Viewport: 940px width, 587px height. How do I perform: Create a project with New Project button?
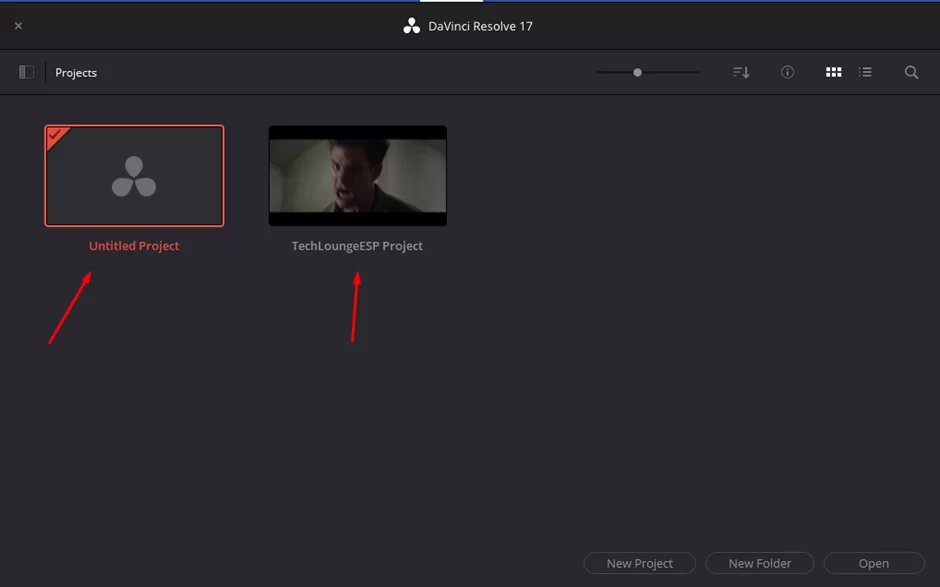point(640,563)
